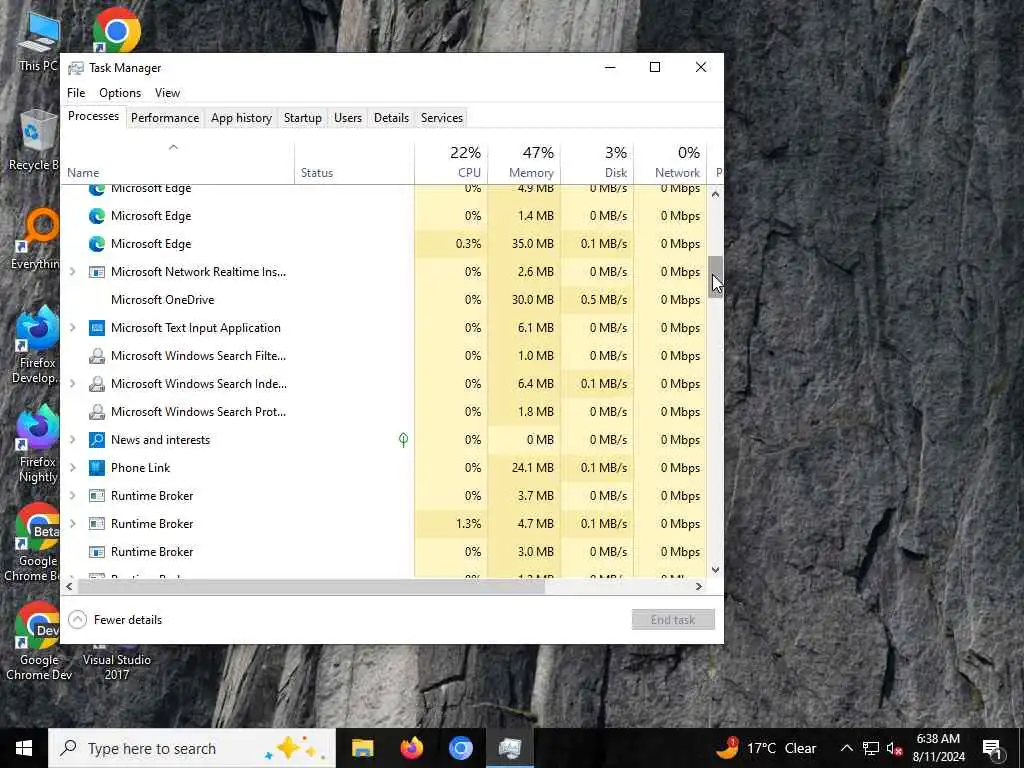This screenshot has width=1024, height=768.
Task: Click vertical scrollbar down arrow
Action: click(x=716, y=569)
